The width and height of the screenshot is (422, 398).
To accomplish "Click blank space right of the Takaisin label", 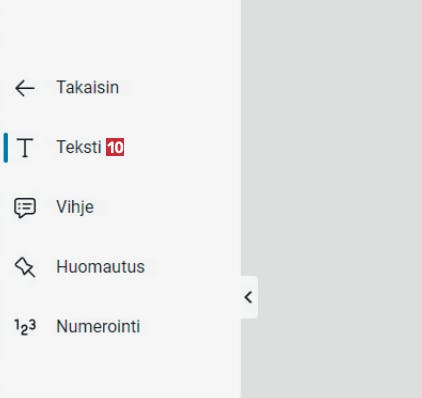I will [180, 87].
